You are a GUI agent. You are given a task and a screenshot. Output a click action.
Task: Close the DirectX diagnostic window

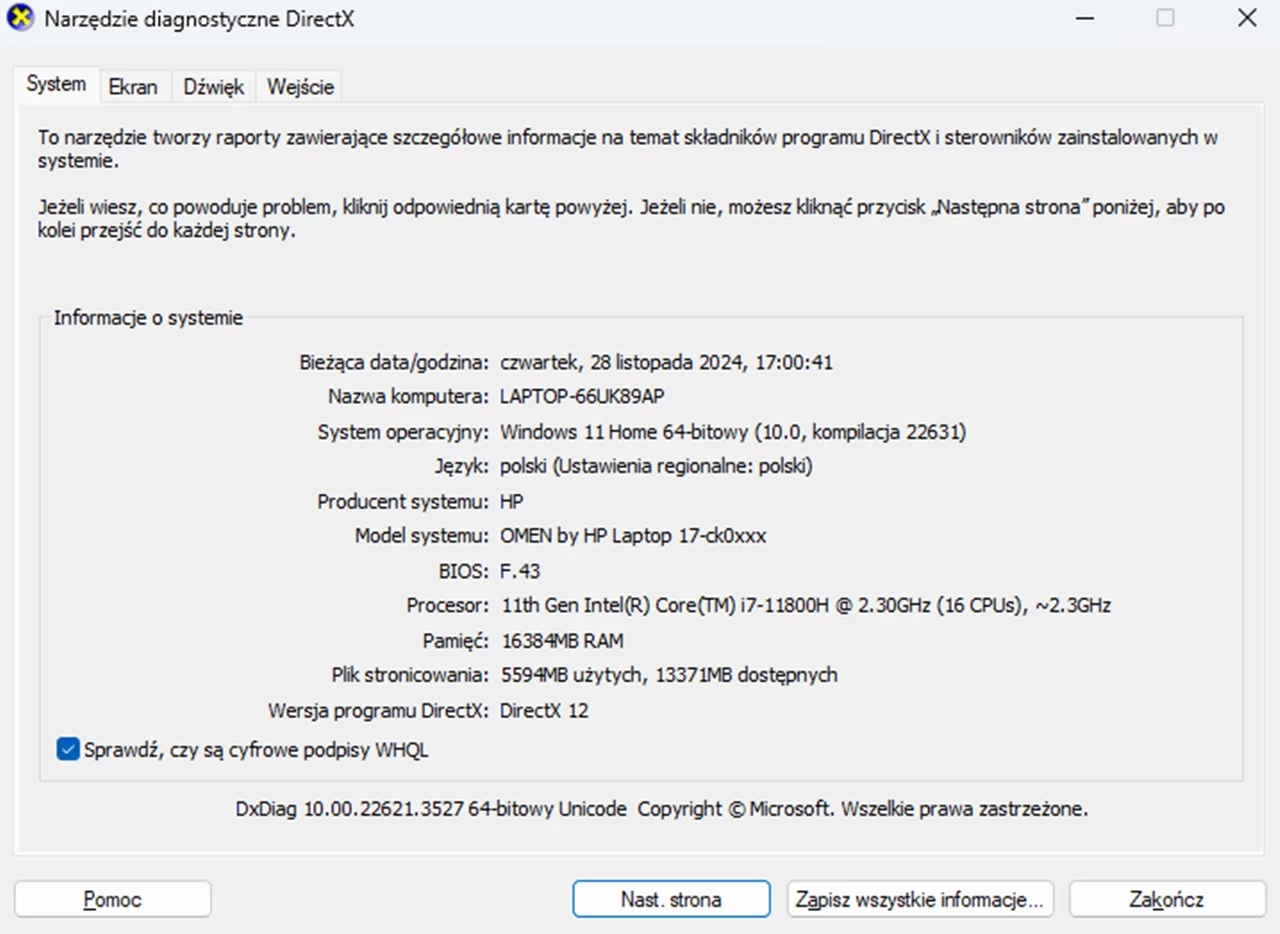[x=1246, y=18]
